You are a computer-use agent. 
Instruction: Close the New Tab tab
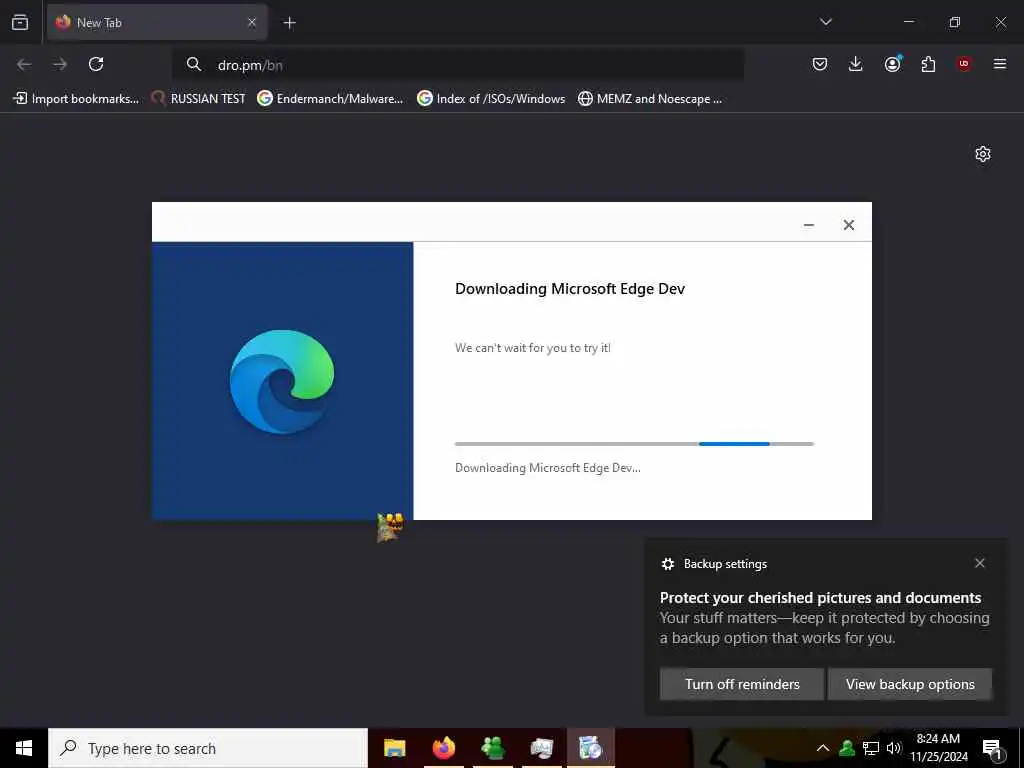[252, 23]
